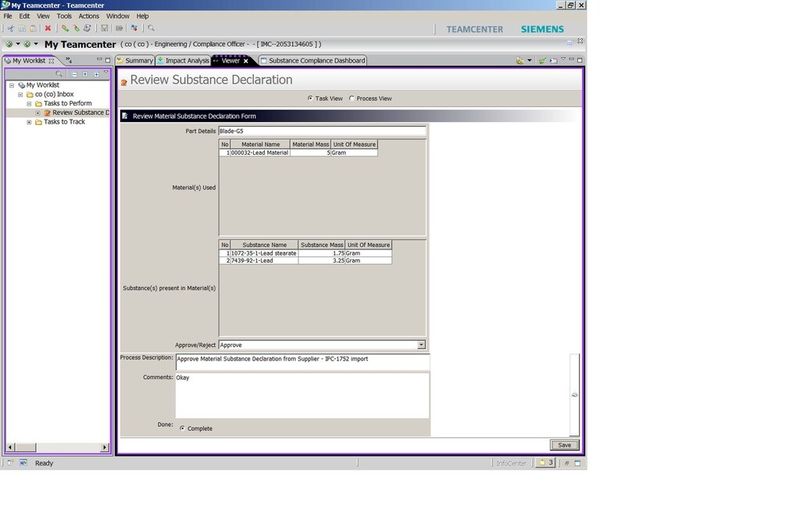Open the Approve/Reject dropdown
800x516 pixels.
click(421, 345)
